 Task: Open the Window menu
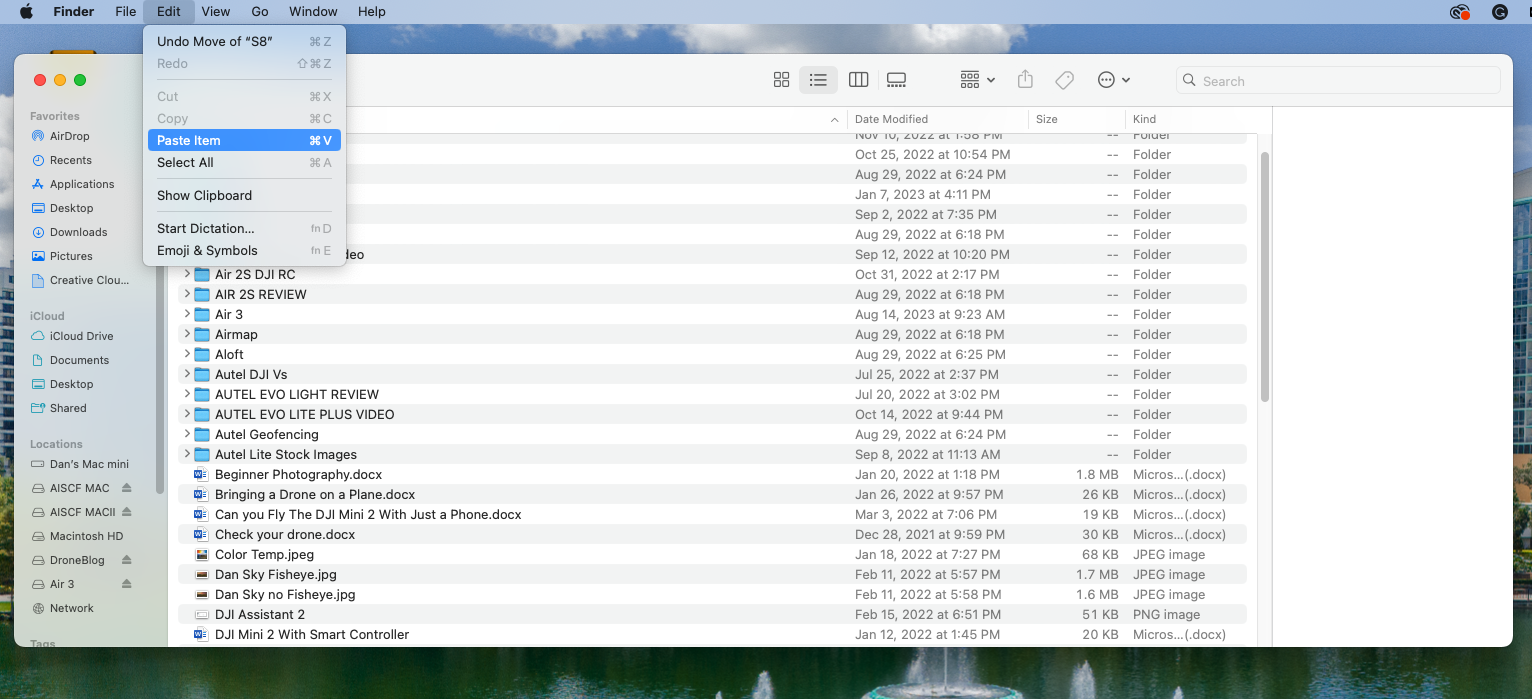[x=313, y=12]
